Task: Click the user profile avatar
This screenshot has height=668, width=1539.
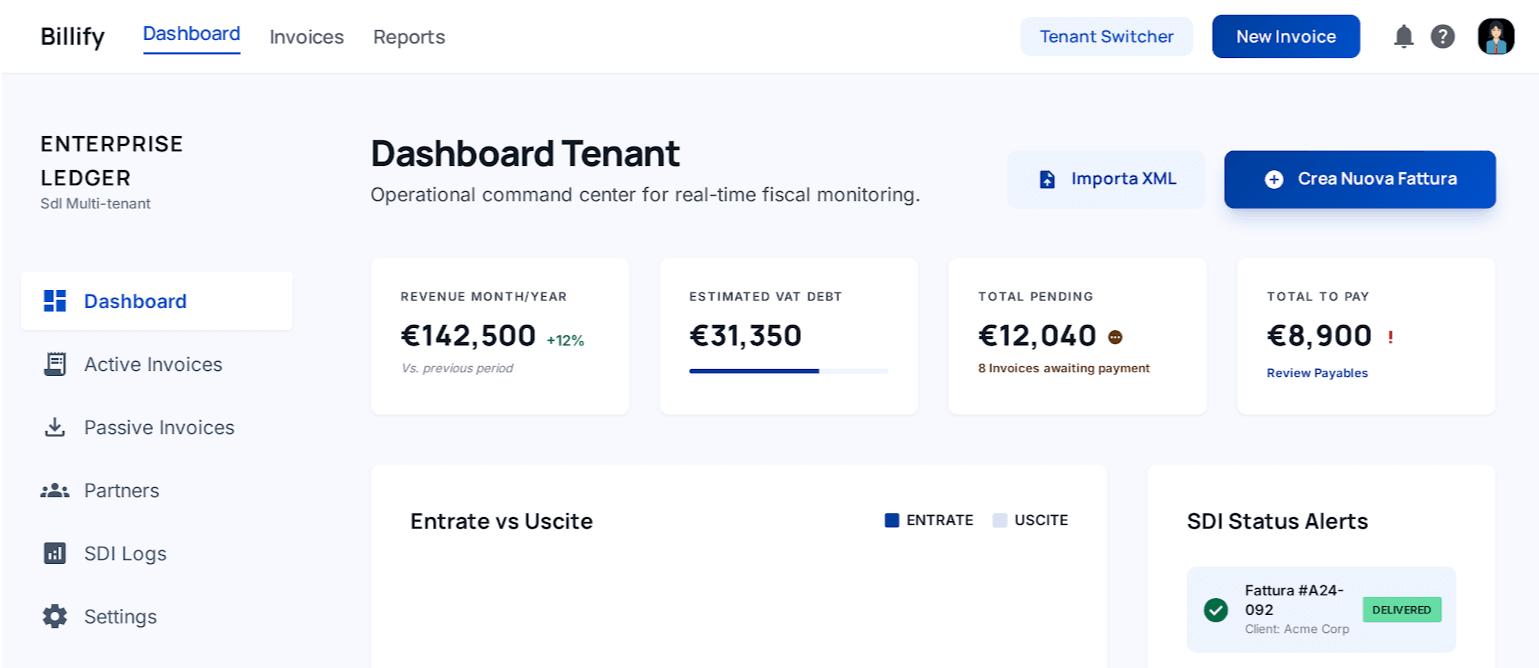Action: (1496, 37)
